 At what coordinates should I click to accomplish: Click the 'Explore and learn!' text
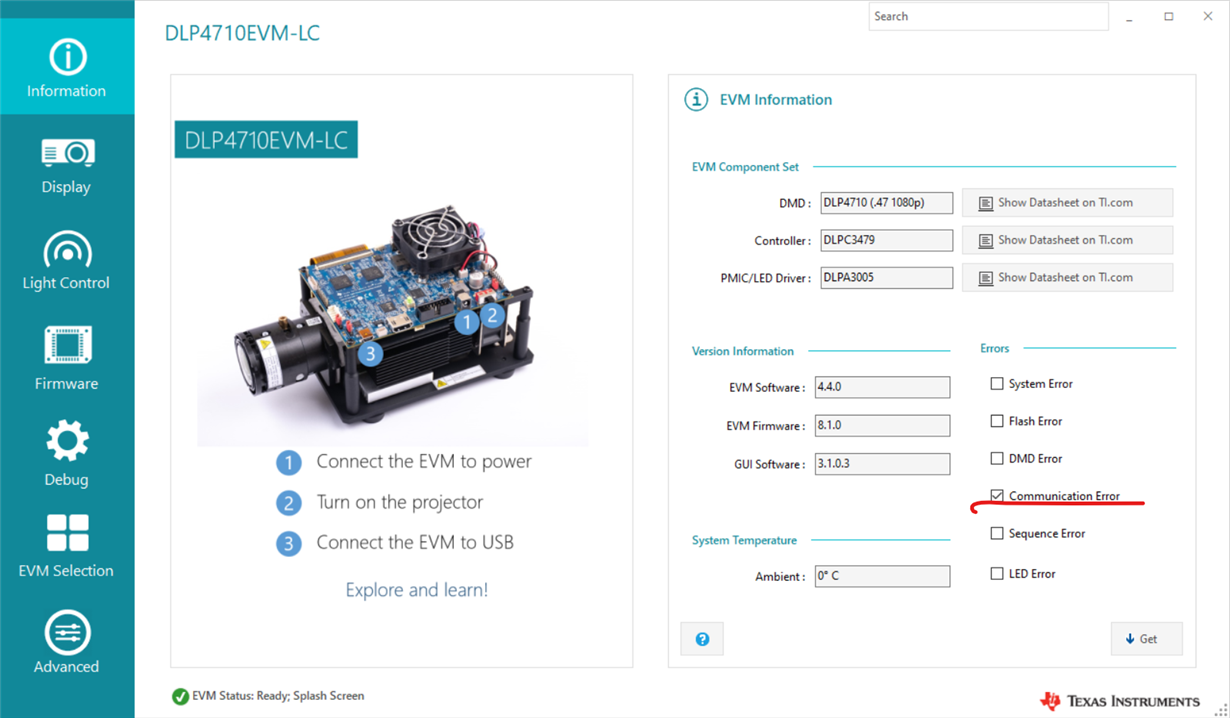point(417,590)
